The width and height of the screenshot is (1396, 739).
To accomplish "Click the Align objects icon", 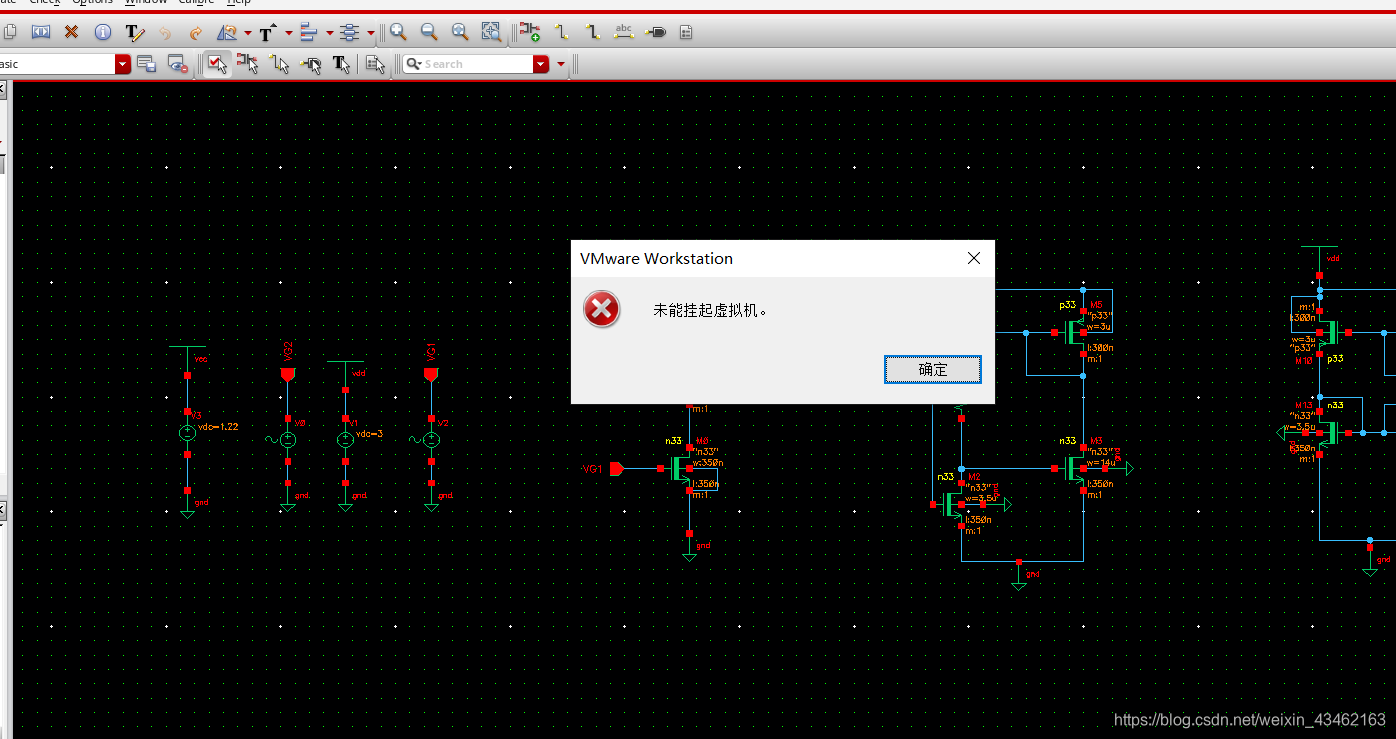I will [x=308, y=33].
